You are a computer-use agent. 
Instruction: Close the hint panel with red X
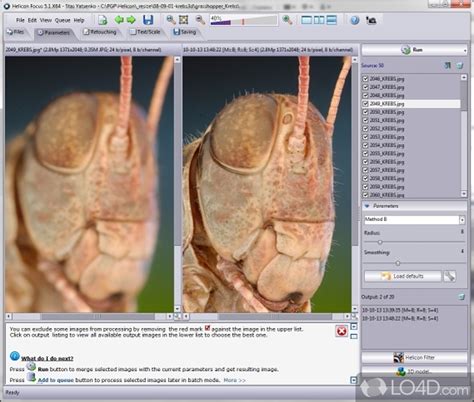tap(341, 331)
